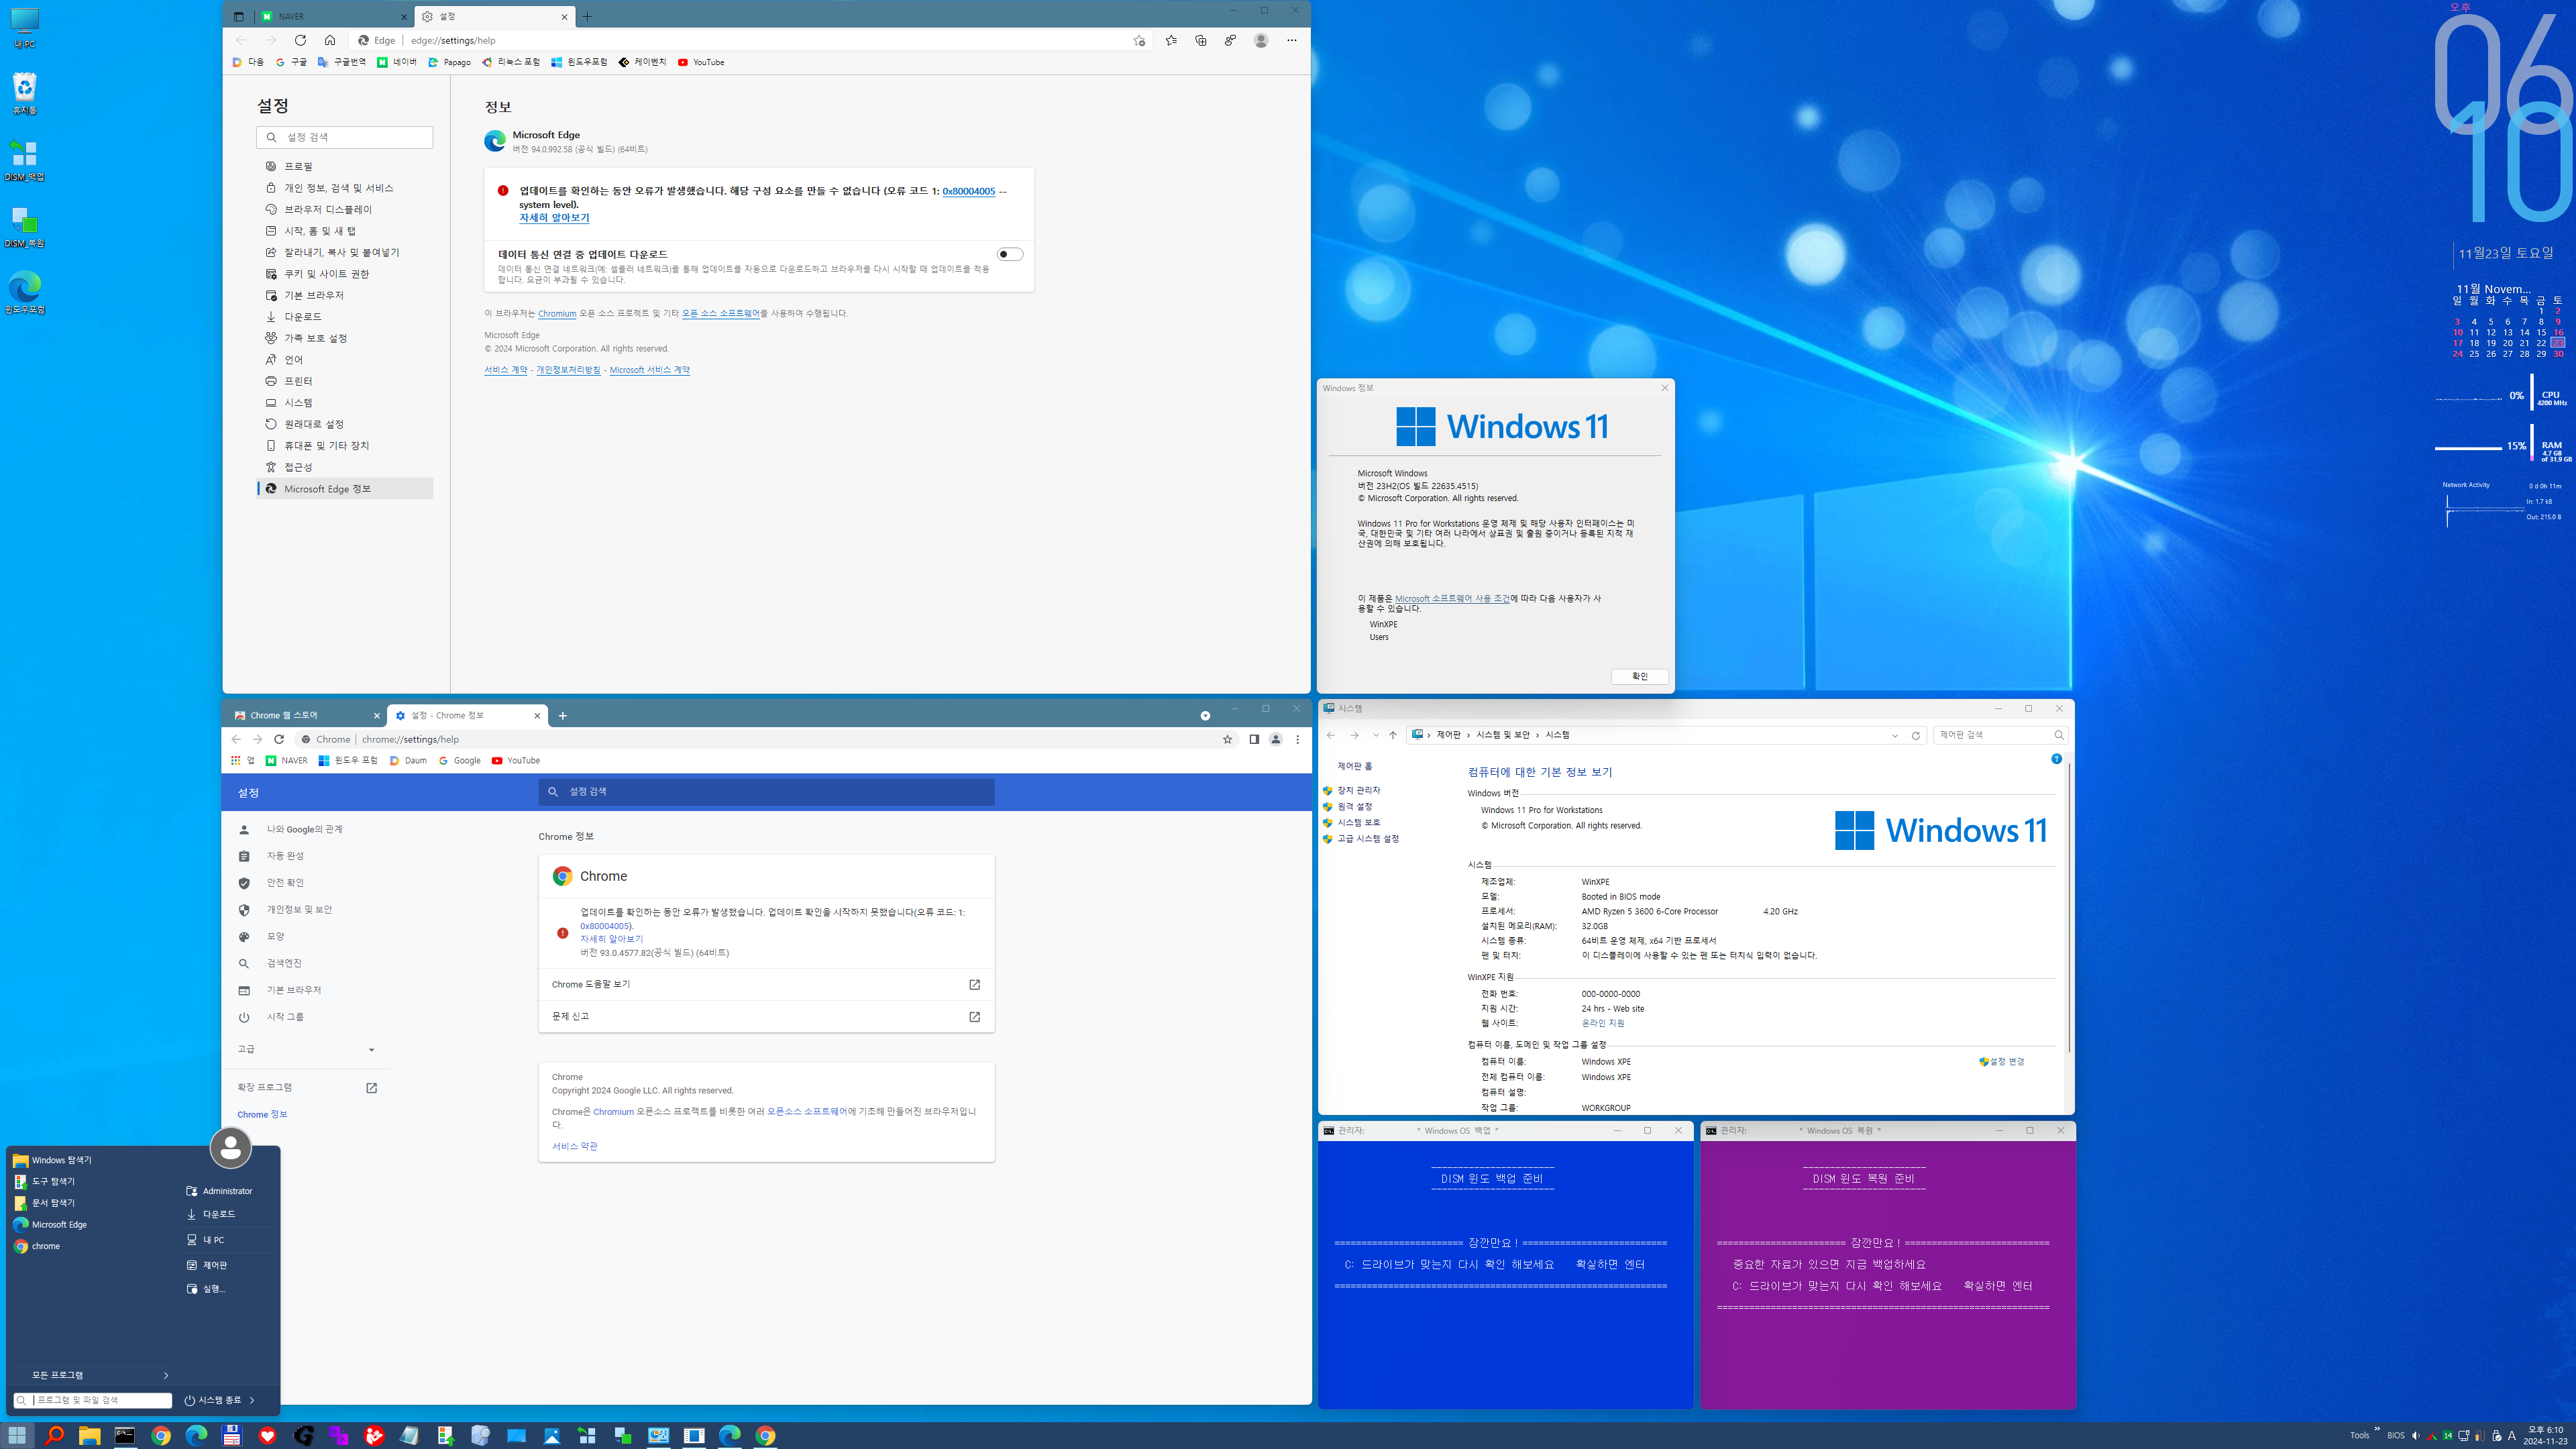
Task: Open new tab in Edge window
Action: [587, 16]
